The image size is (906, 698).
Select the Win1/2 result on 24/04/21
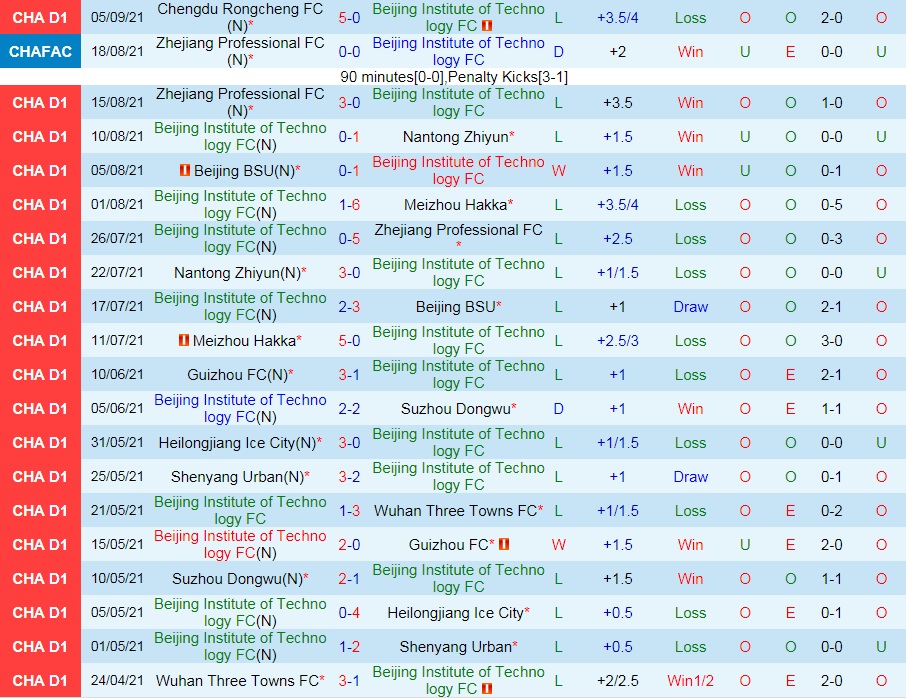[x=690, y=681]
